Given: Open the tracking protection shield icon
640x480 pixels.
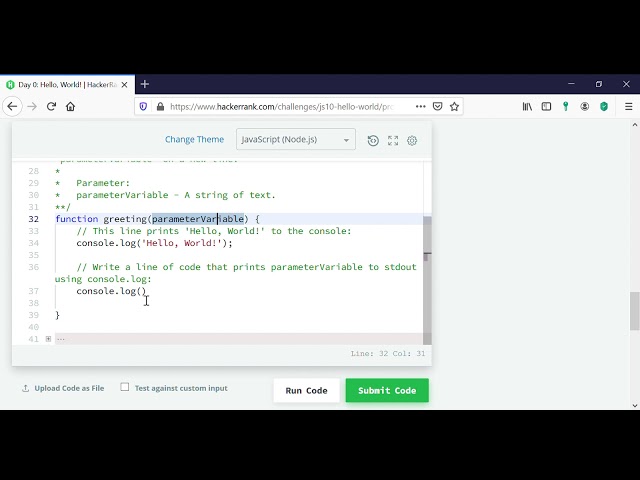Looking at the screenshot, I should point(143,107).
